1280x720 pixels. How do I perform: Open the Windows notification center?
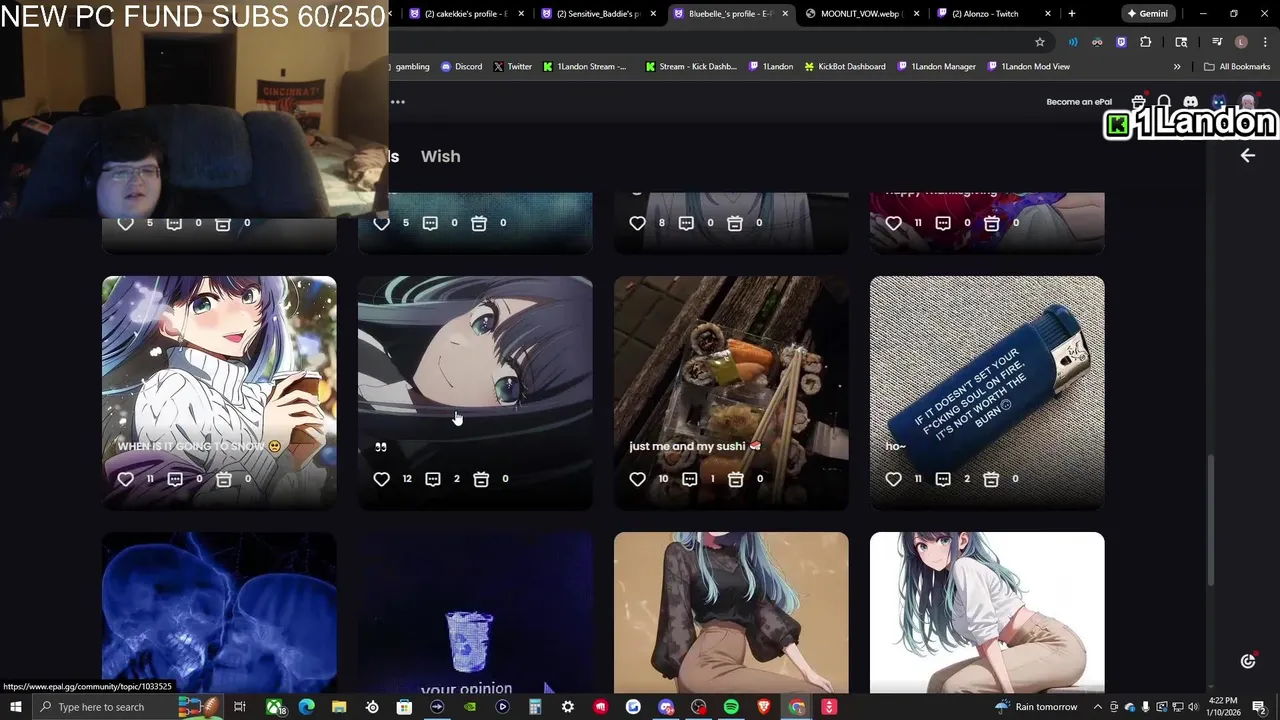[1259, 707]
